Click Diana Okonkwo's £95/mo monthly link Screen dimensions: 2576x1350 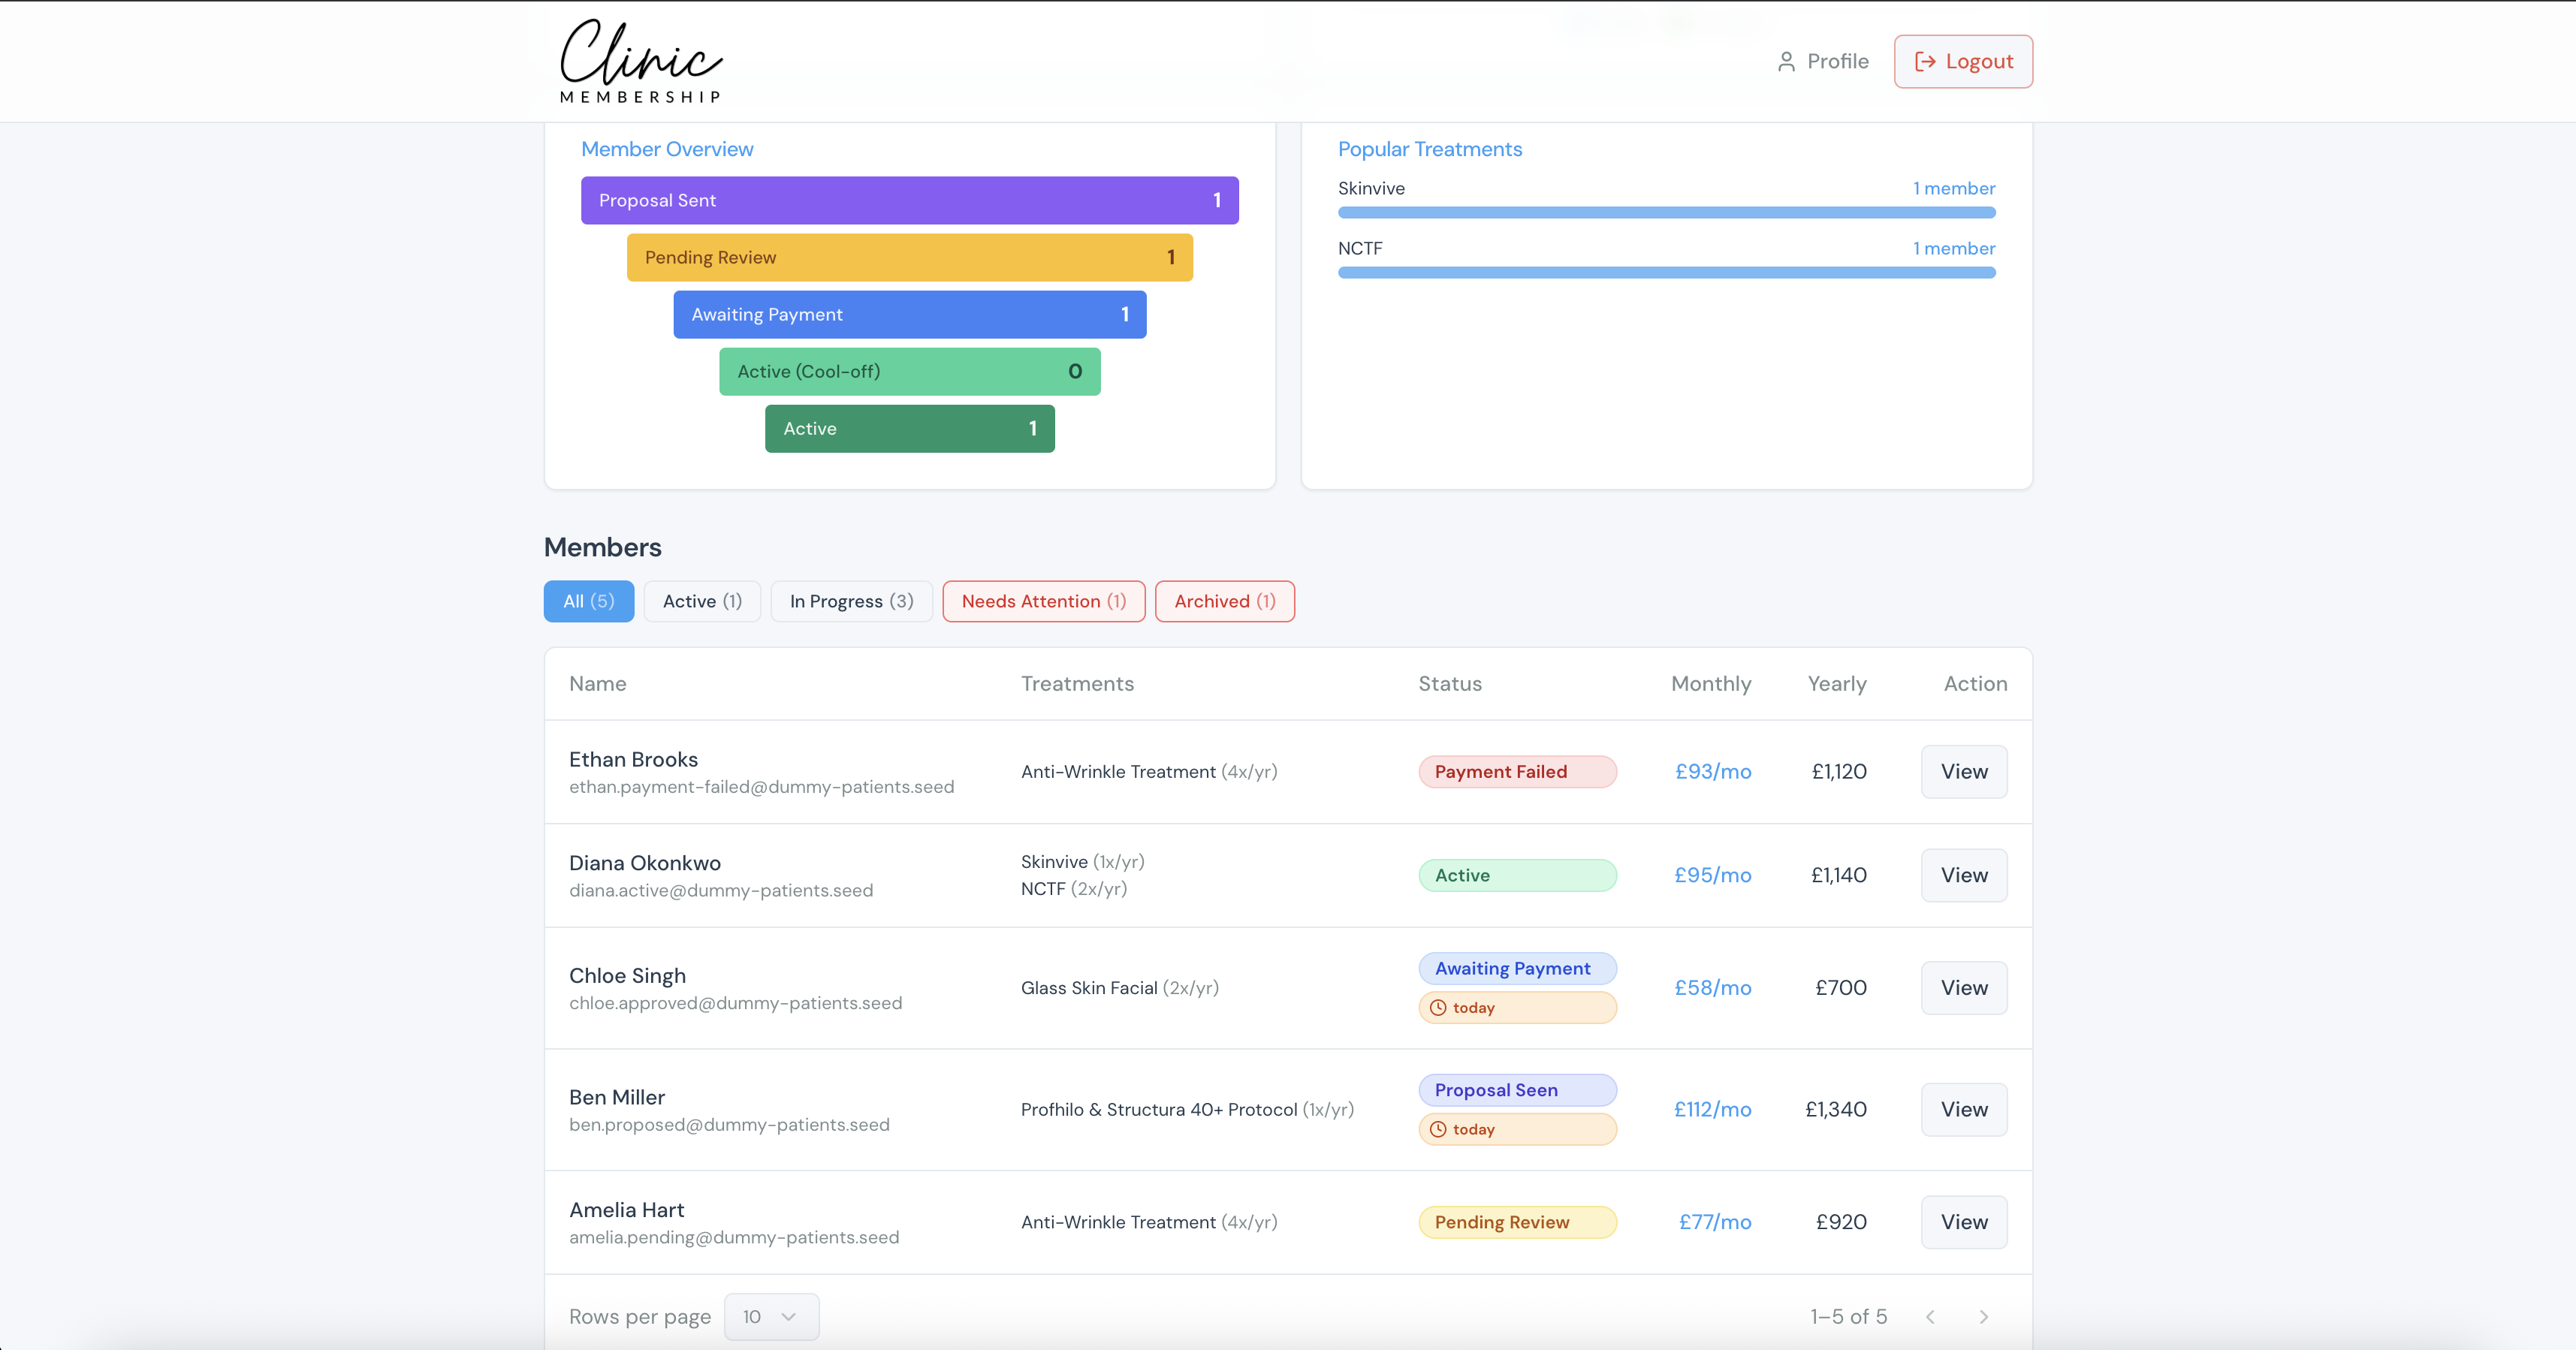pos(1712,875)
